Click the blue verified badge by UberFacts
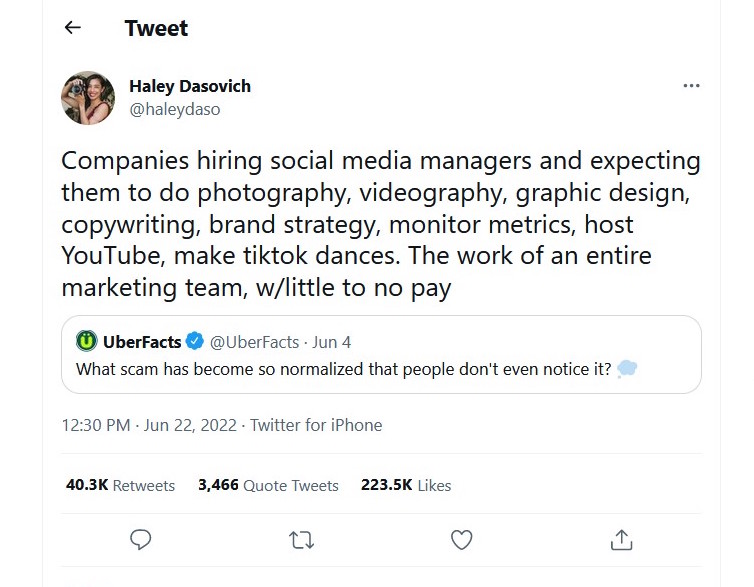Image resolution: width=754 pixels, height=587 pixels. coord(195,341)
